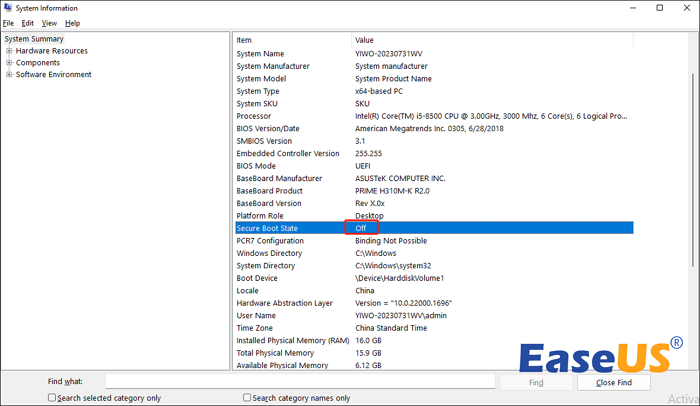Expand the Software Environment node
Screen dimensions: 700x406
pyautogui.click(x=9, y=75)
